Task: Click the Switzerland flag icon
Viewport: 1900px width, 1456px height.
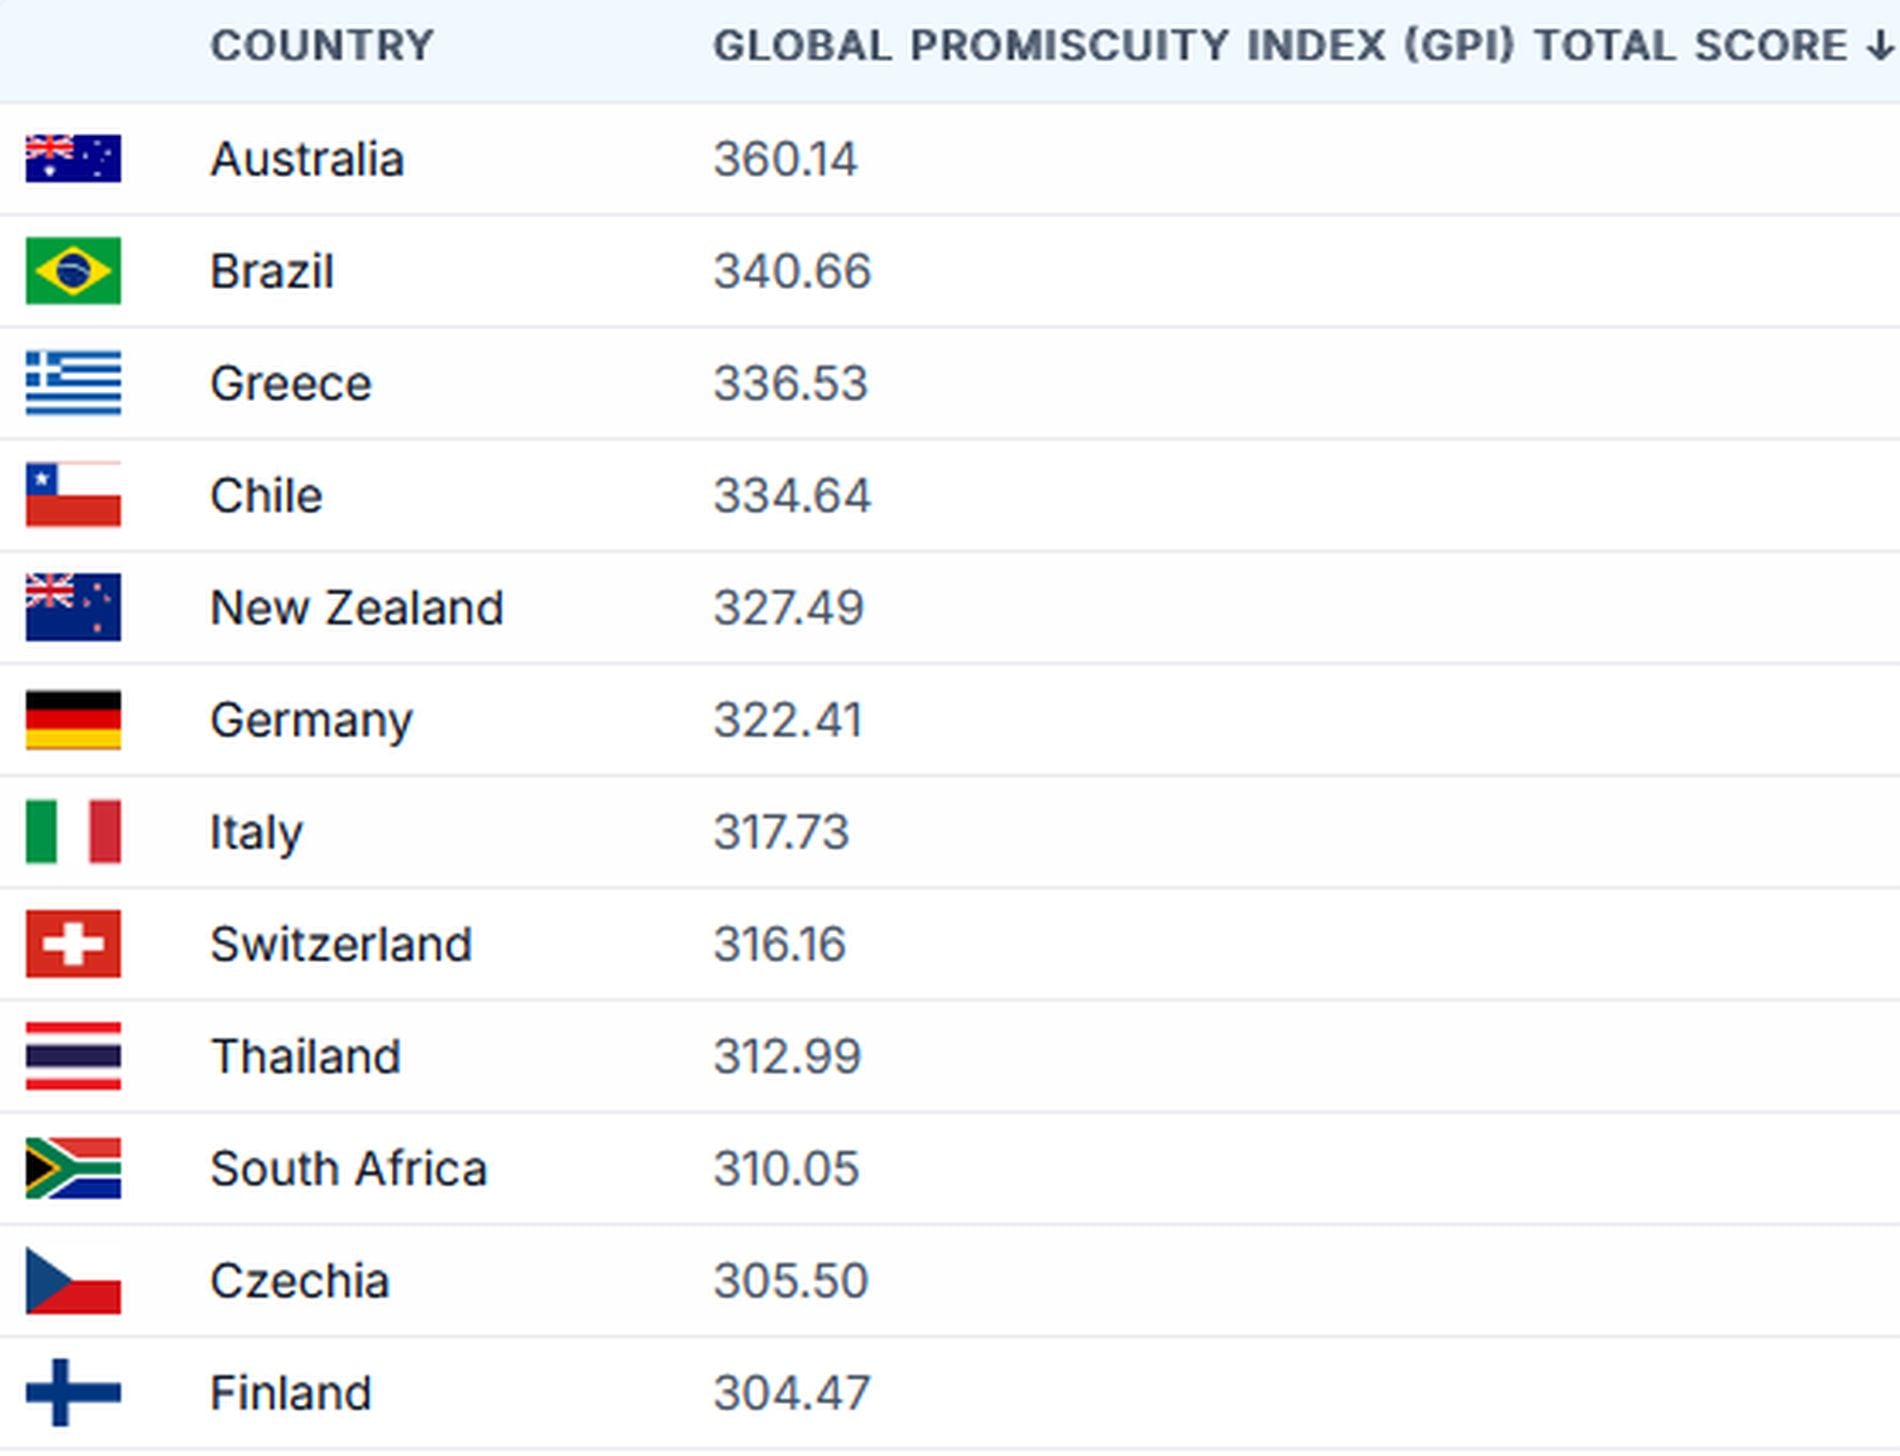Action: point(73,944)
